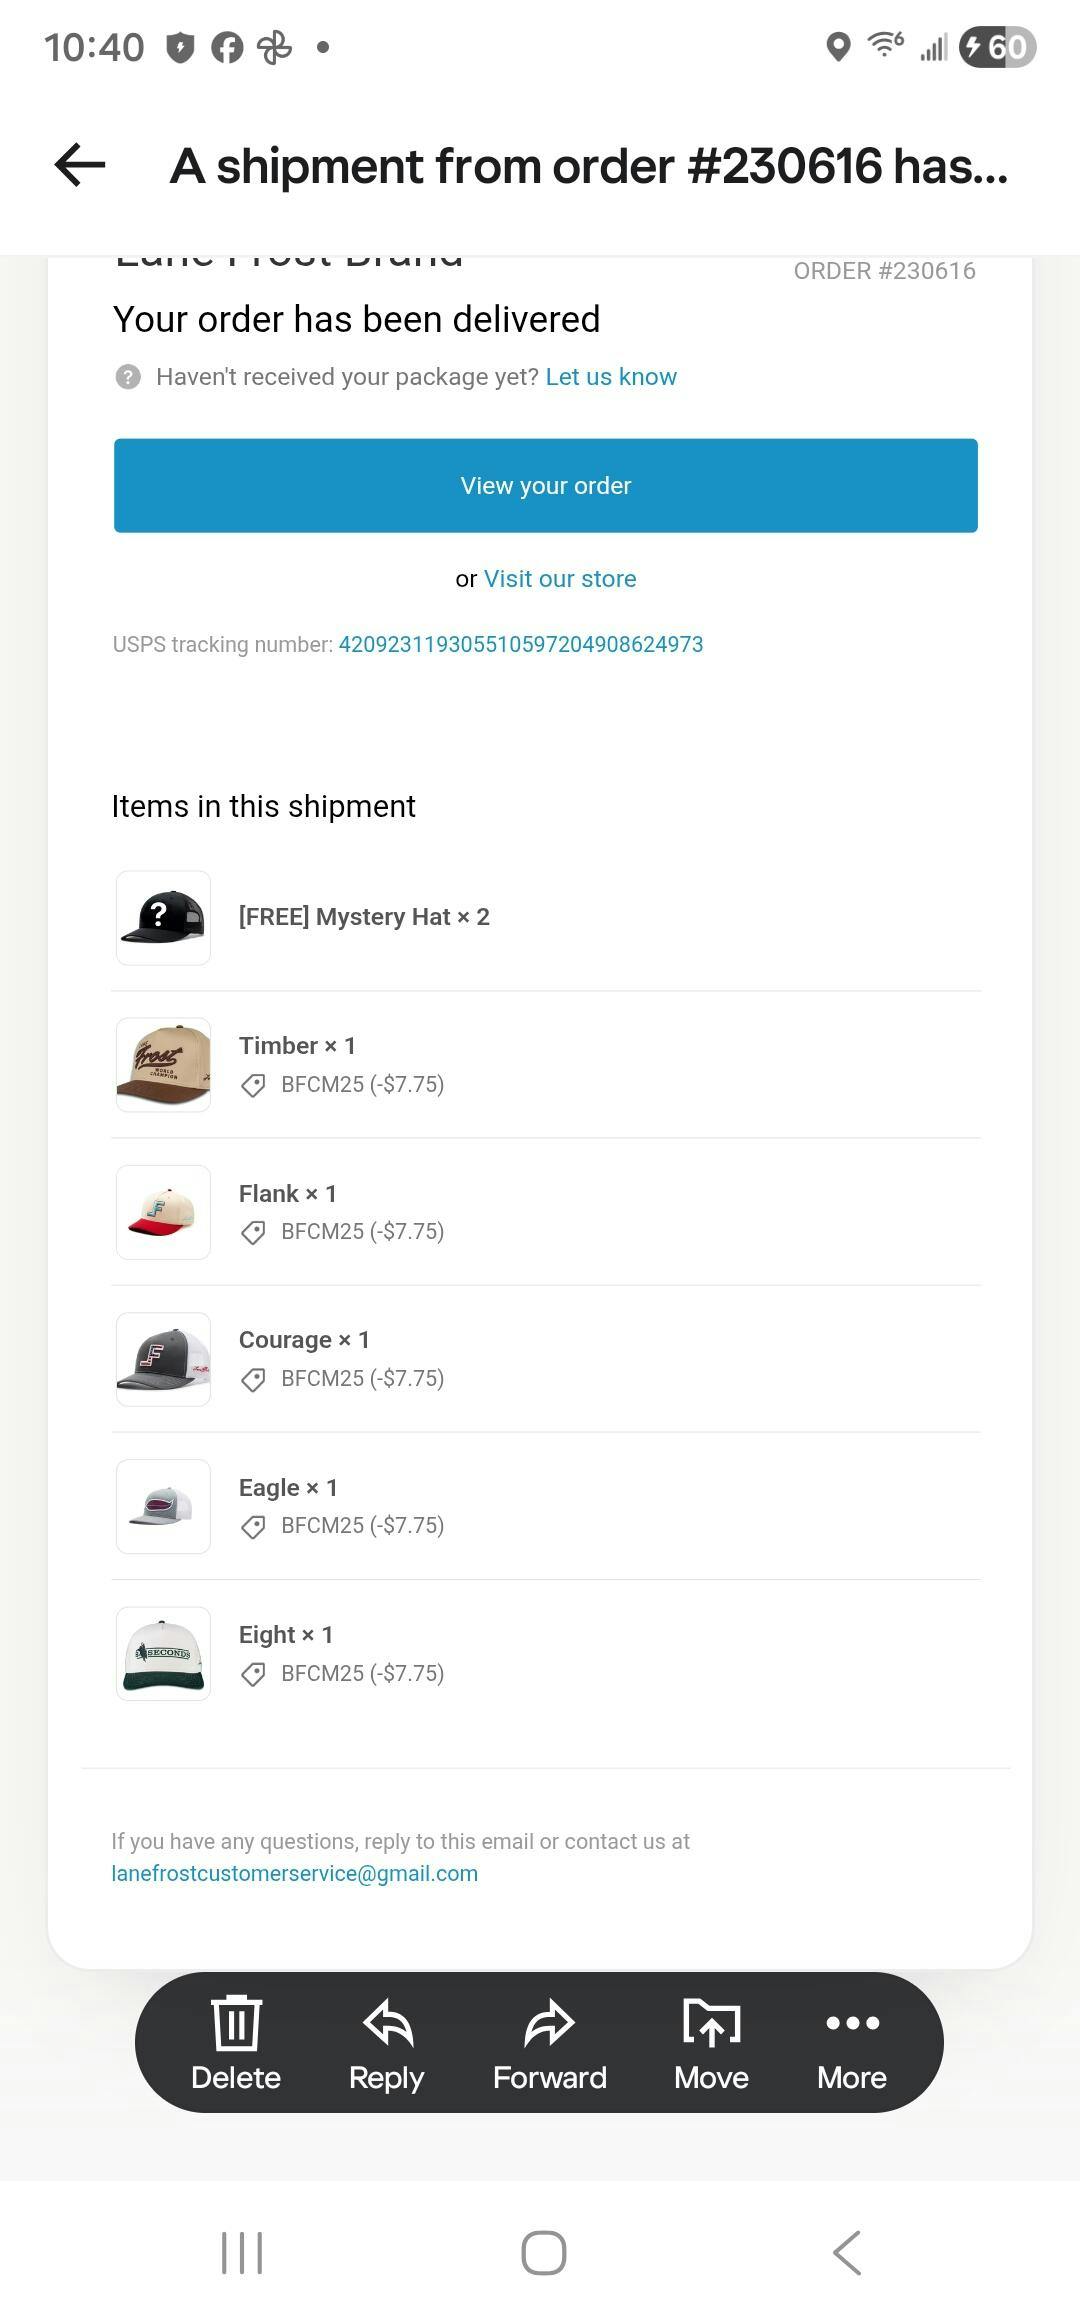Tap the back arrow in the email header
The height and width of the screenshot is (2316, 1080).
(80, 165)
